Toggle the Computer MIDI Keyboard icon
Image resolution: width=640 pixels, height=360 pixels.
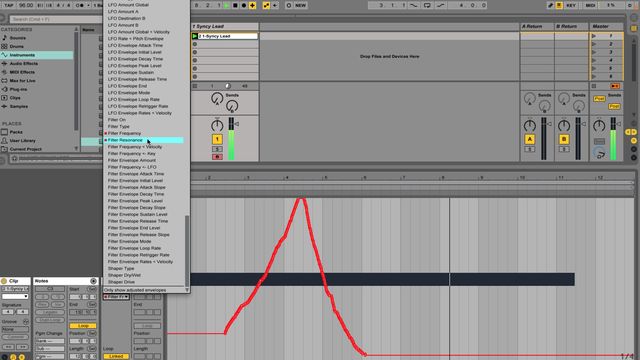pos(559,5)
